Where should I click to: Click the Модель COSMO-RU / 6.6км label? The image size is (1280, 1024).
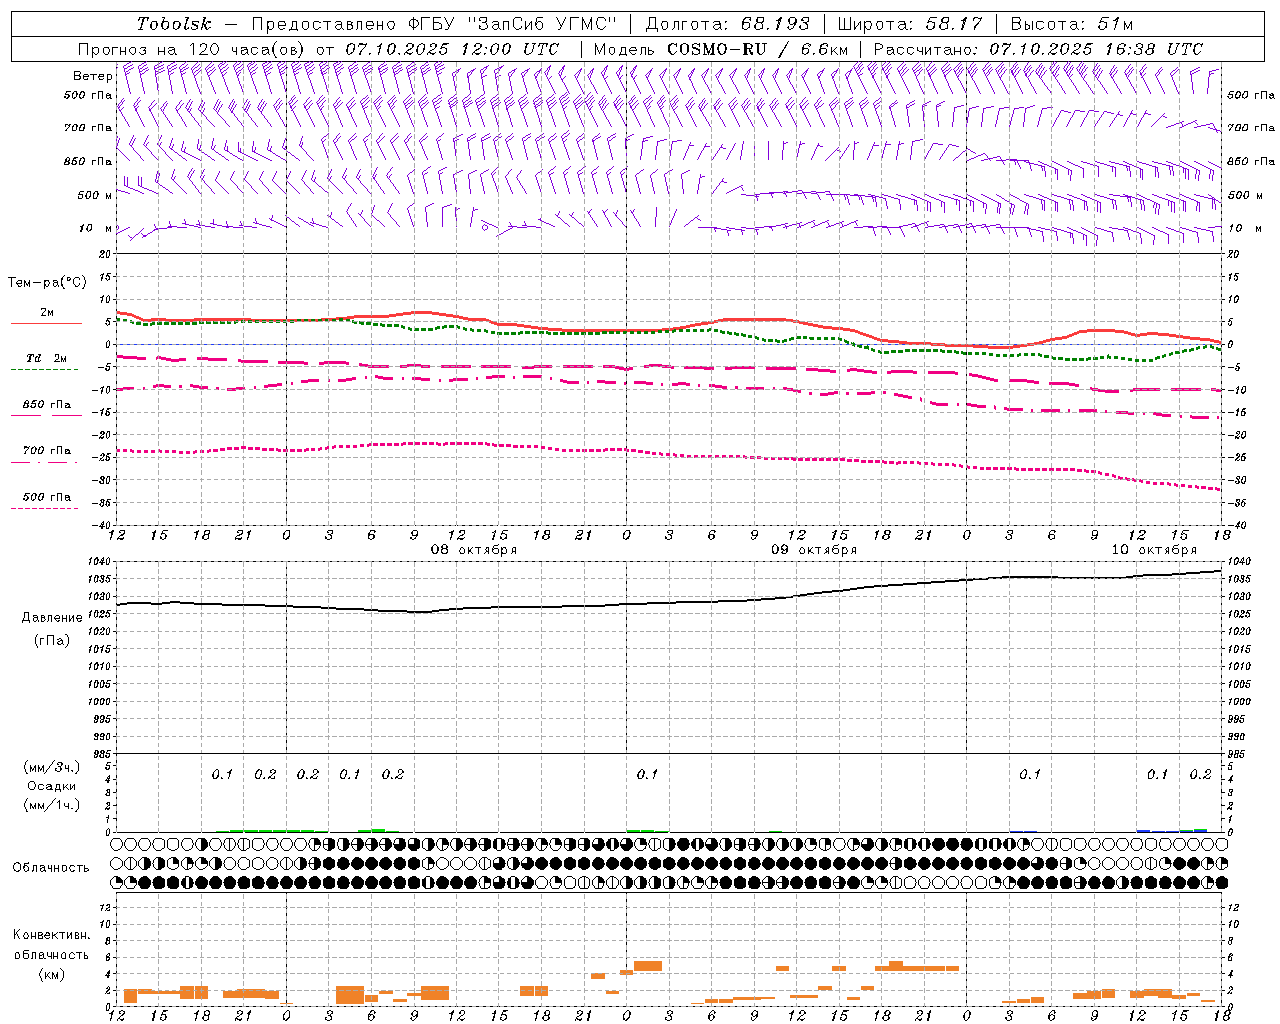721,49
